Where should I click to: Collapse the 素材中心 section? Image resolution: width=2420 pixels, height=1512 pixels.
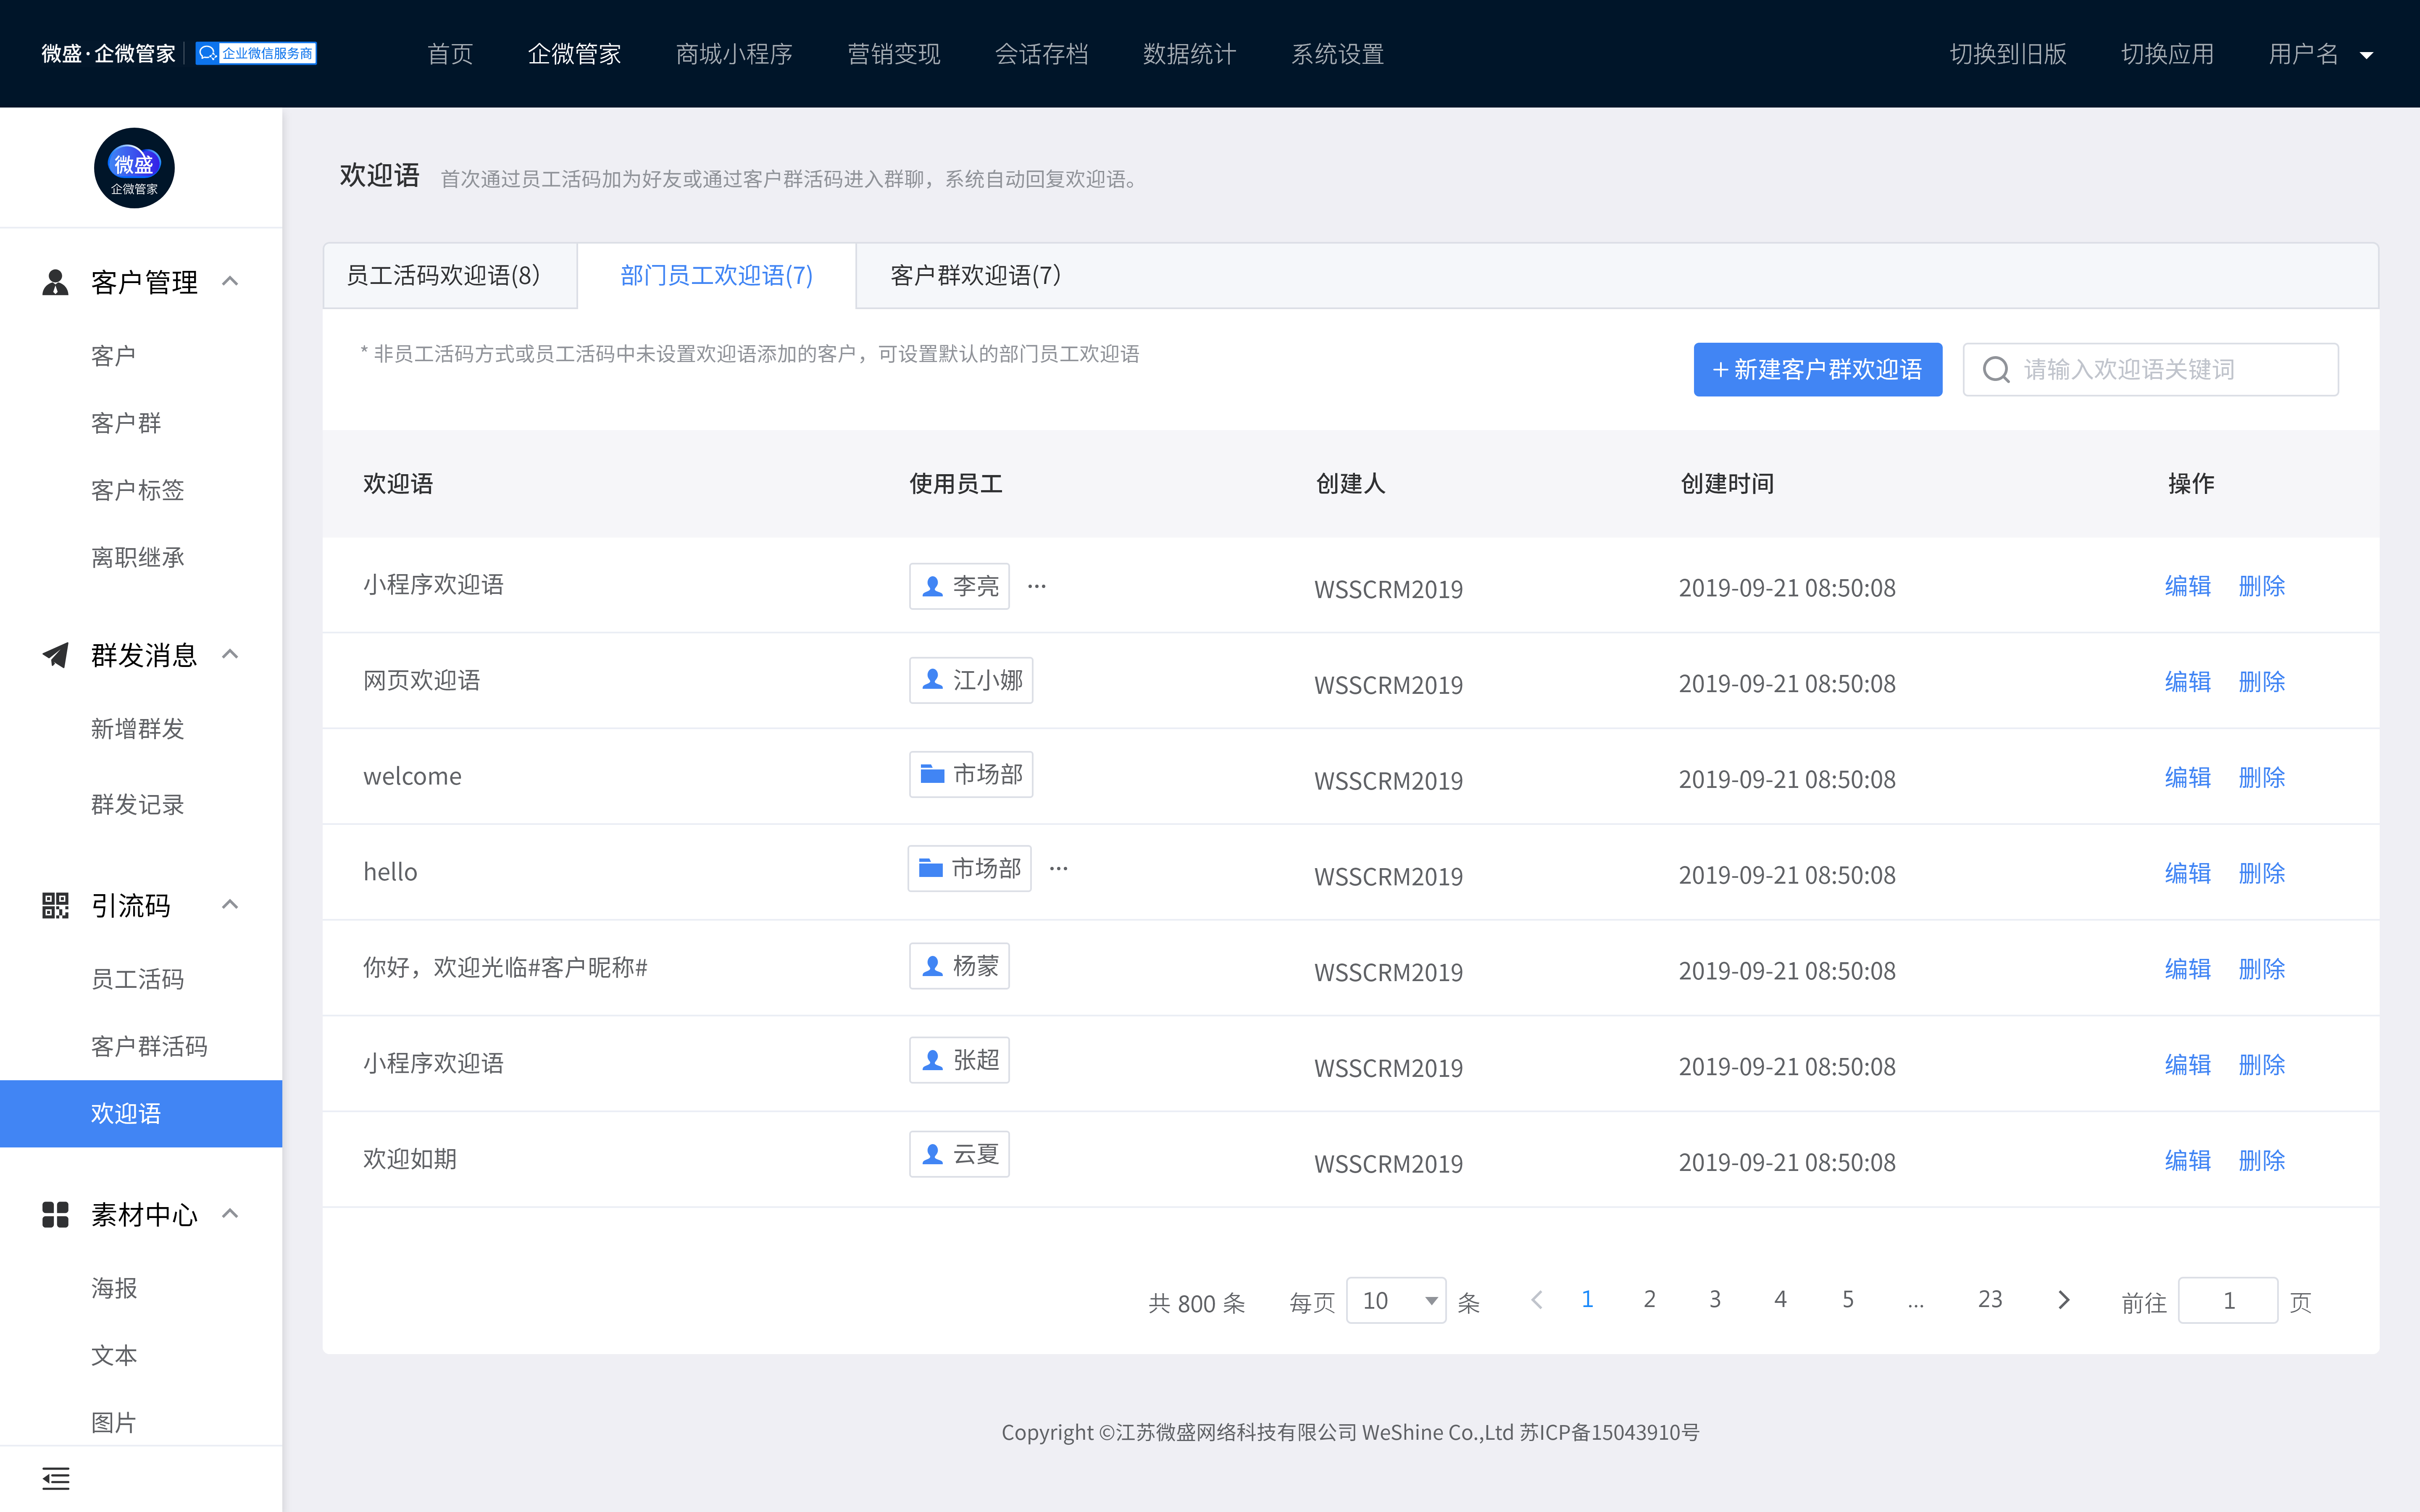(230, 1213)
